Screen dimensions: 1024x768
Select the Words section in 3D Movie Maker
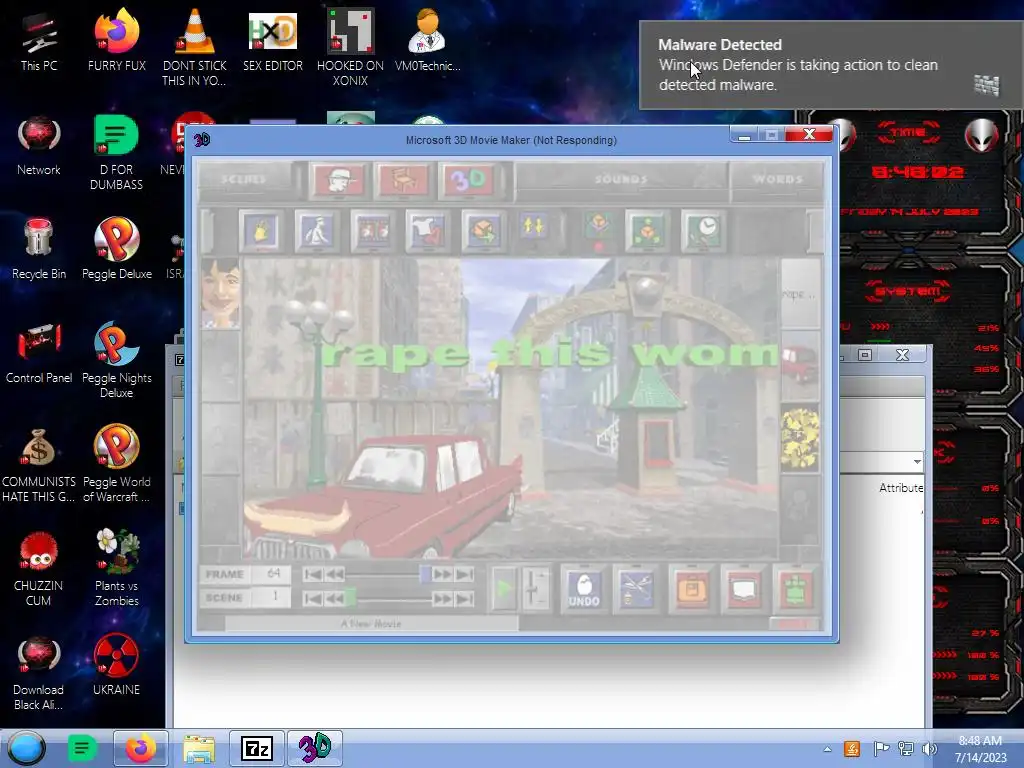pos(777,178)
